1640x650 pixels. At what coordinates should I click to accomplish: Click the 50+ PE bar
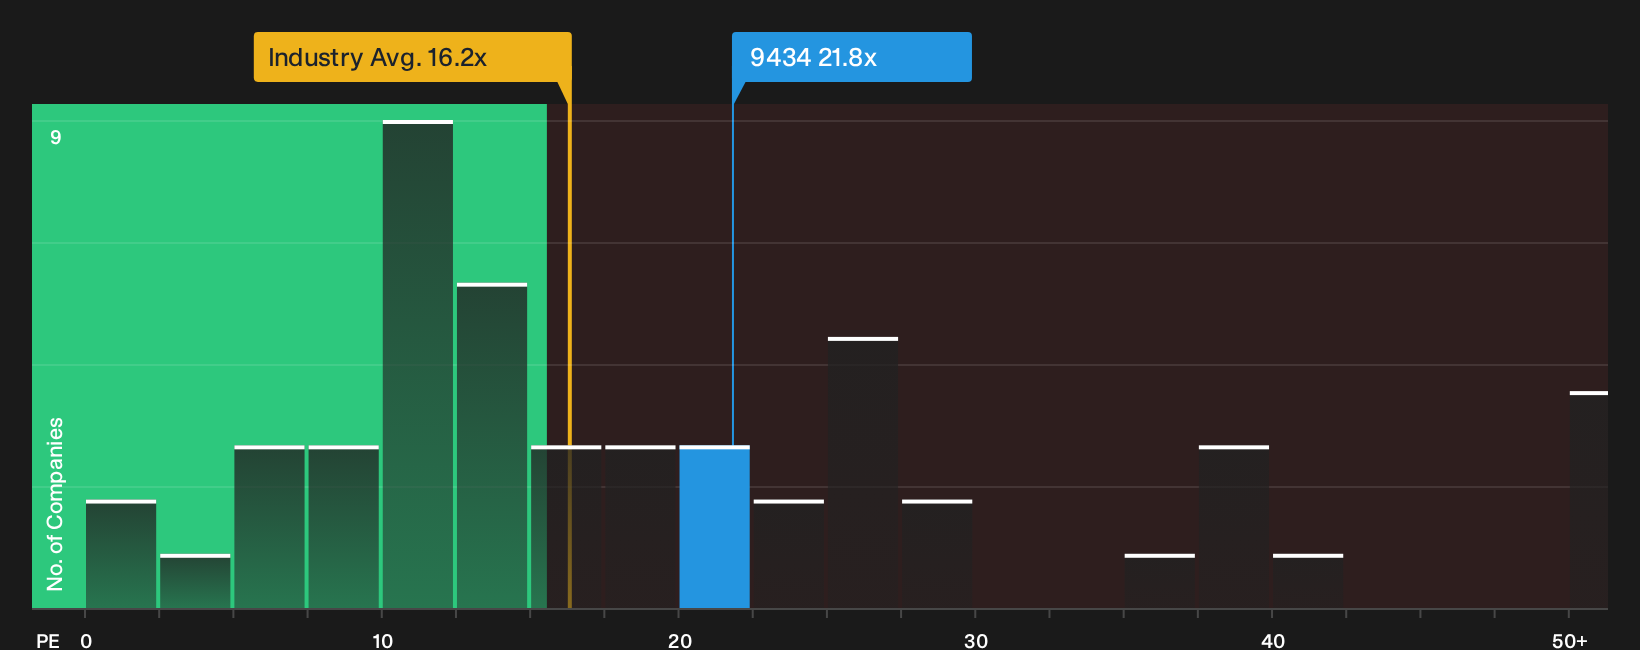coord(1589,500)
